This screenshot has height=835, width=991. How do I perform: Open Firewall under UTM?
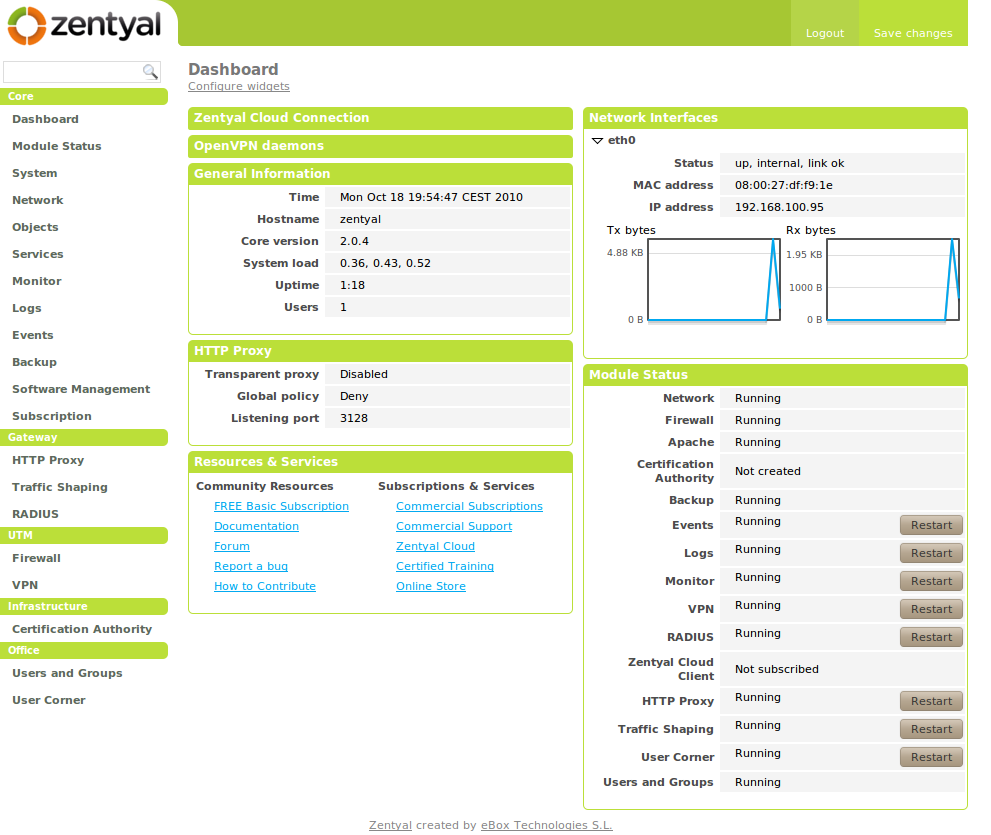[37, 558]
